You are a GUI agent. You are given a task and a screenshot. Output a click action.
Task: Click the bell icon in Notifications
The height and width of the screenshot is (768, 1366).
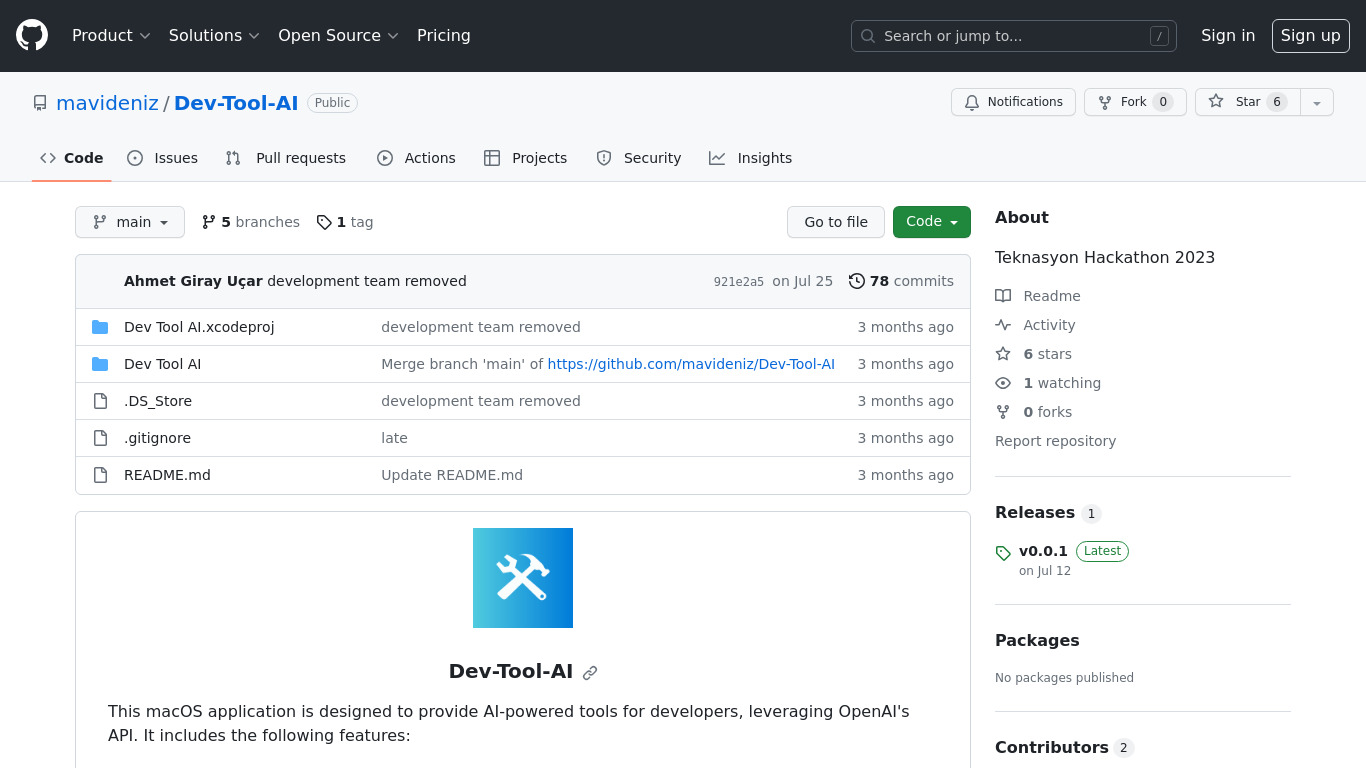coord(972,102)
